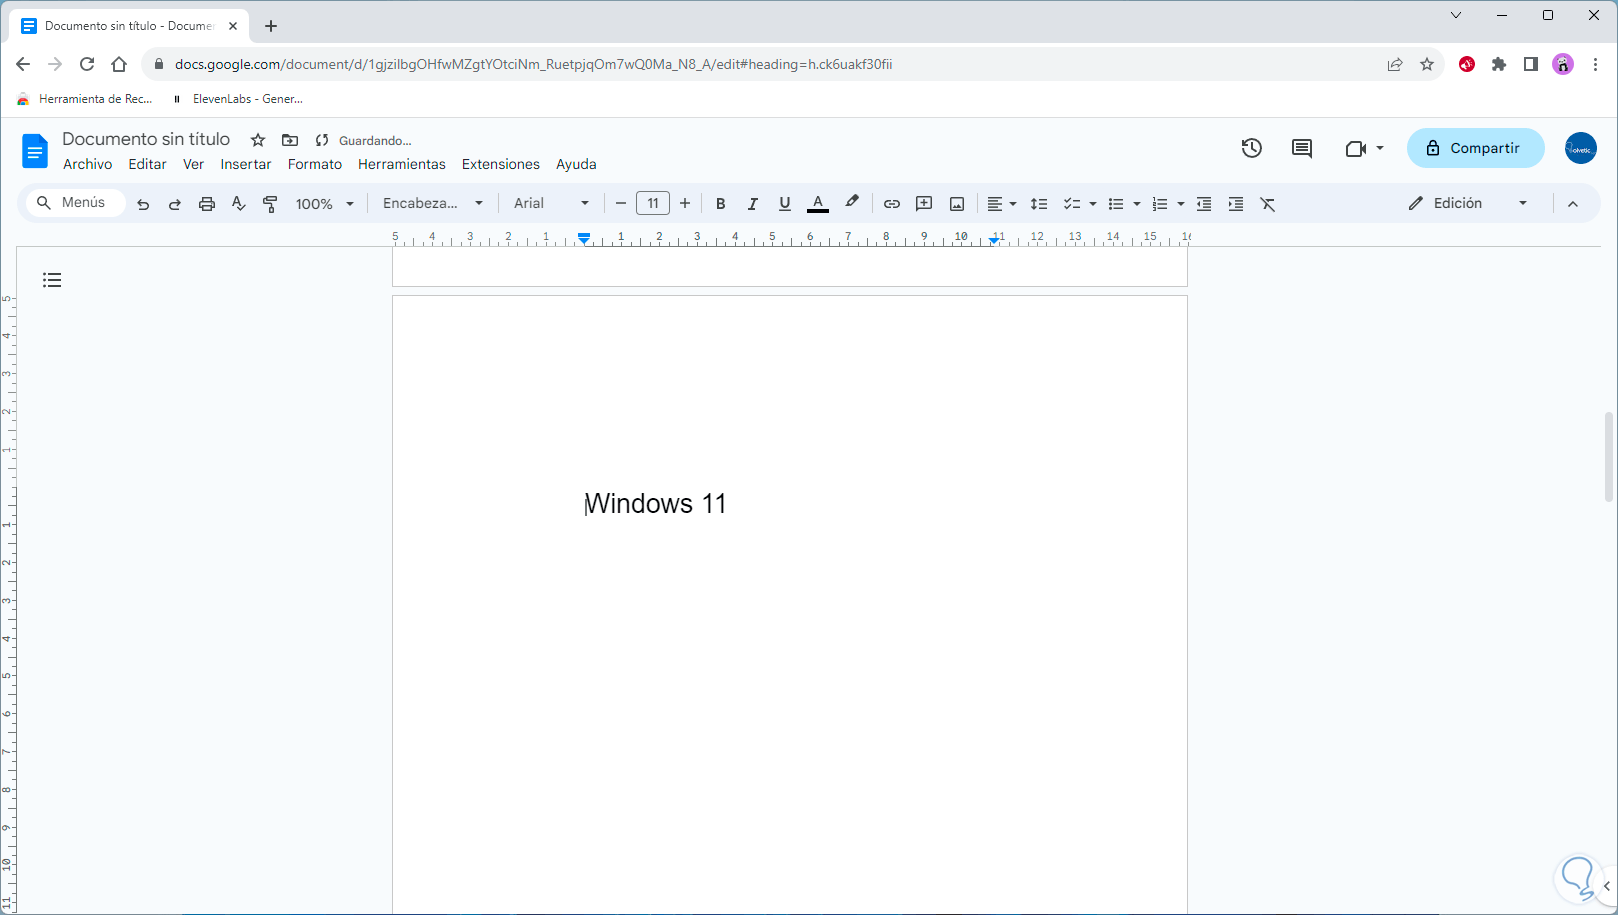Open the Editar menu
Screen dimensions: 1618x915
[148, 164]
